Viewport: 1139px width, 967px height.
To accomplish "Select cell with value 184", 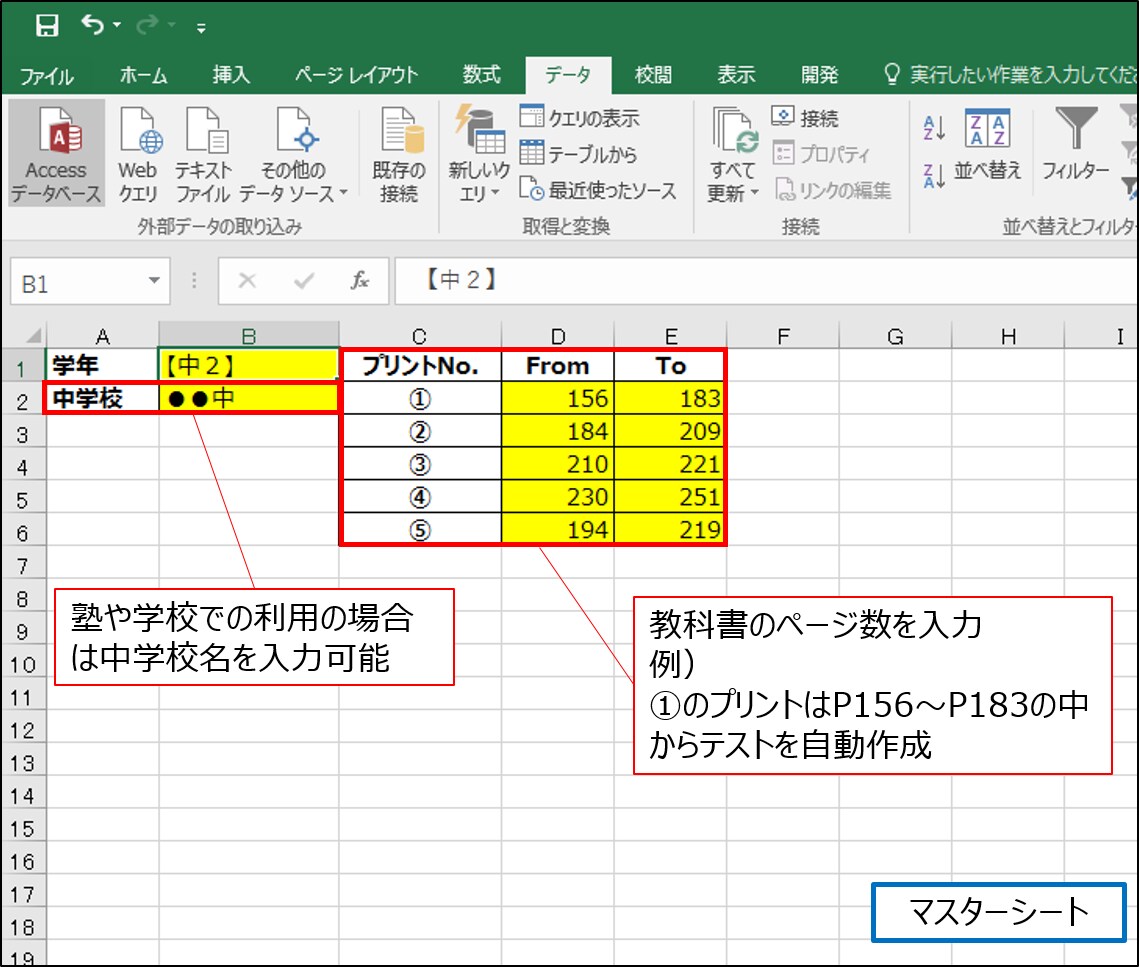I will pos(558,431).
